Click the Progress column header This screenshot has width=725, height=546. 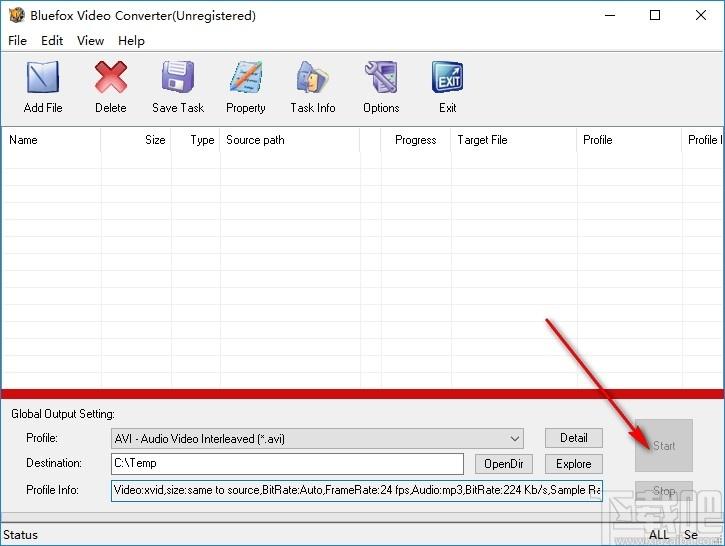(x=415, y=140)
